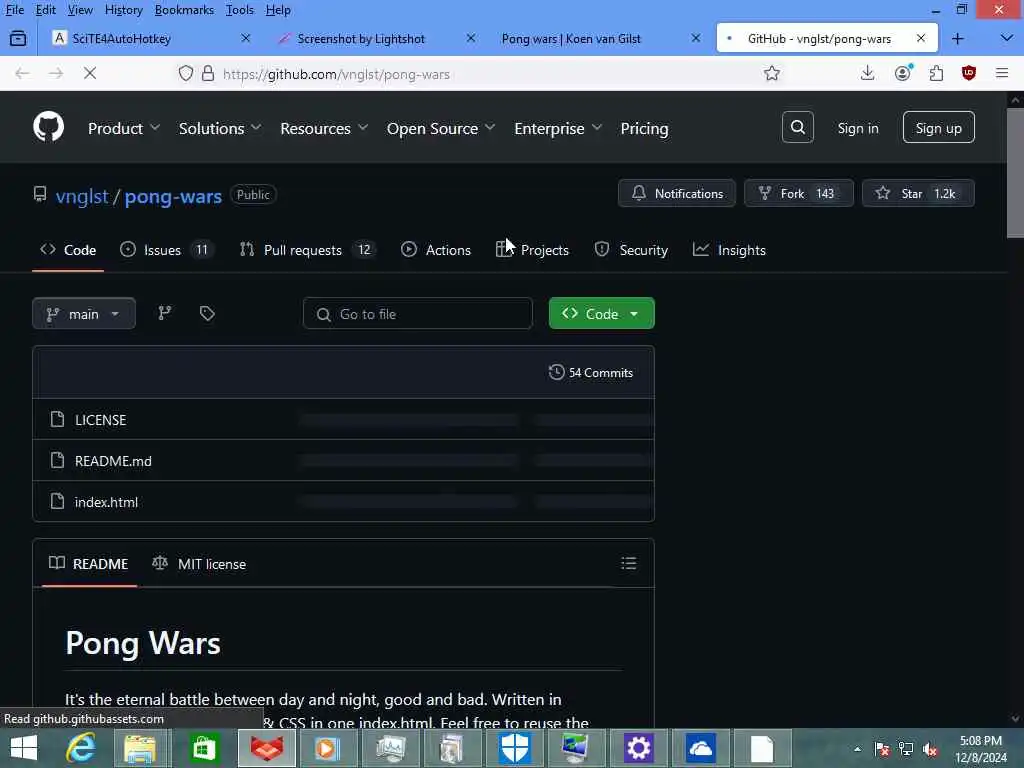Screen dimensions: 1024x768
Task: Open the main branch selector dropdown
Action: tap(84, 313)
